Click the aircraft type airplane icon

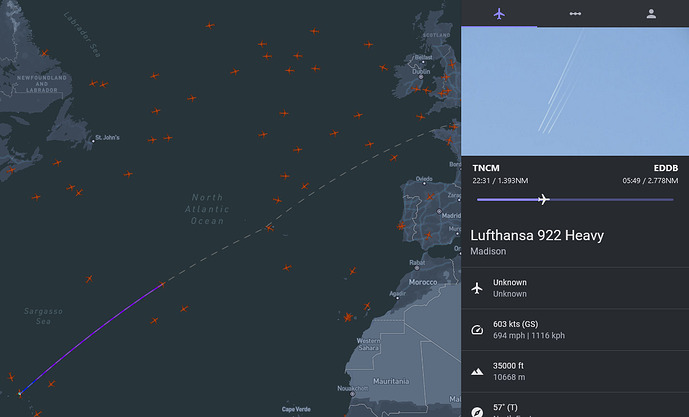(x=477, y=288)
